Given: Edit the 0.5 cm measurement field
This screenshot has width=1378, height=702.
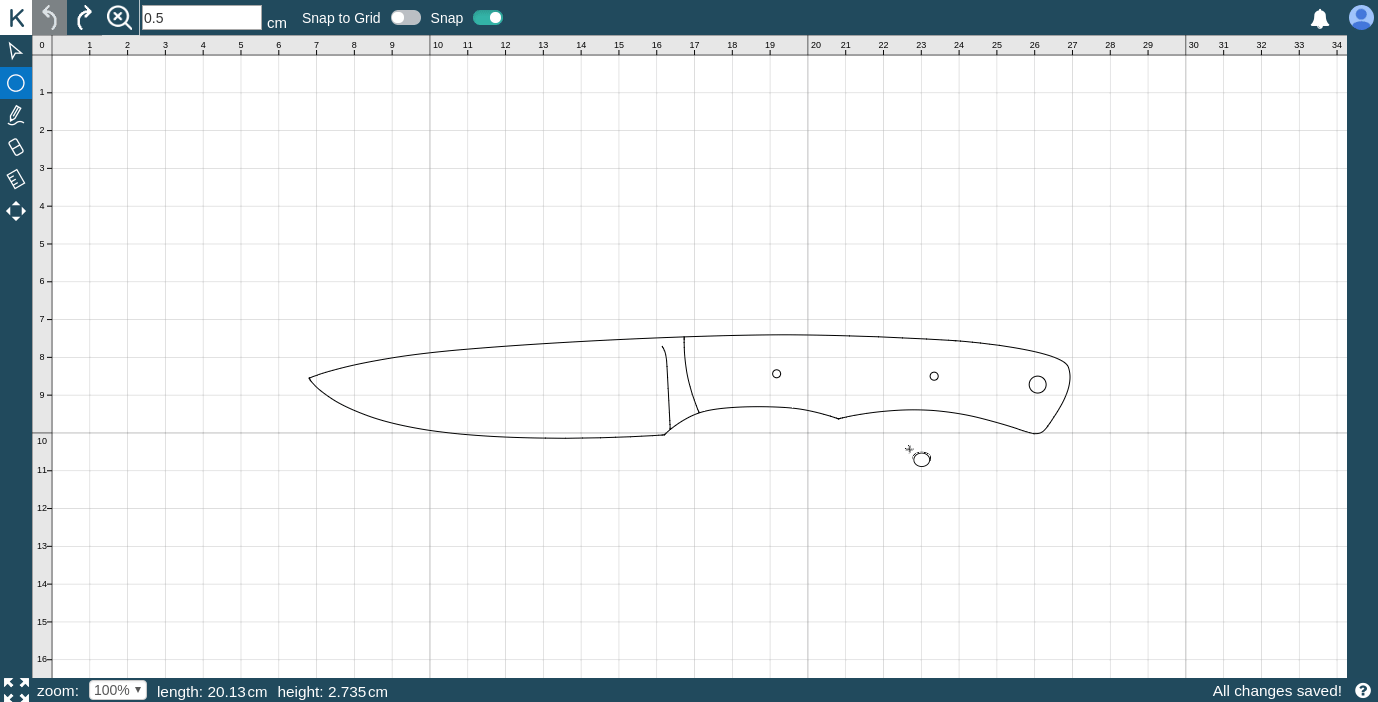Looking at the screenshot, I should [202, 17].
